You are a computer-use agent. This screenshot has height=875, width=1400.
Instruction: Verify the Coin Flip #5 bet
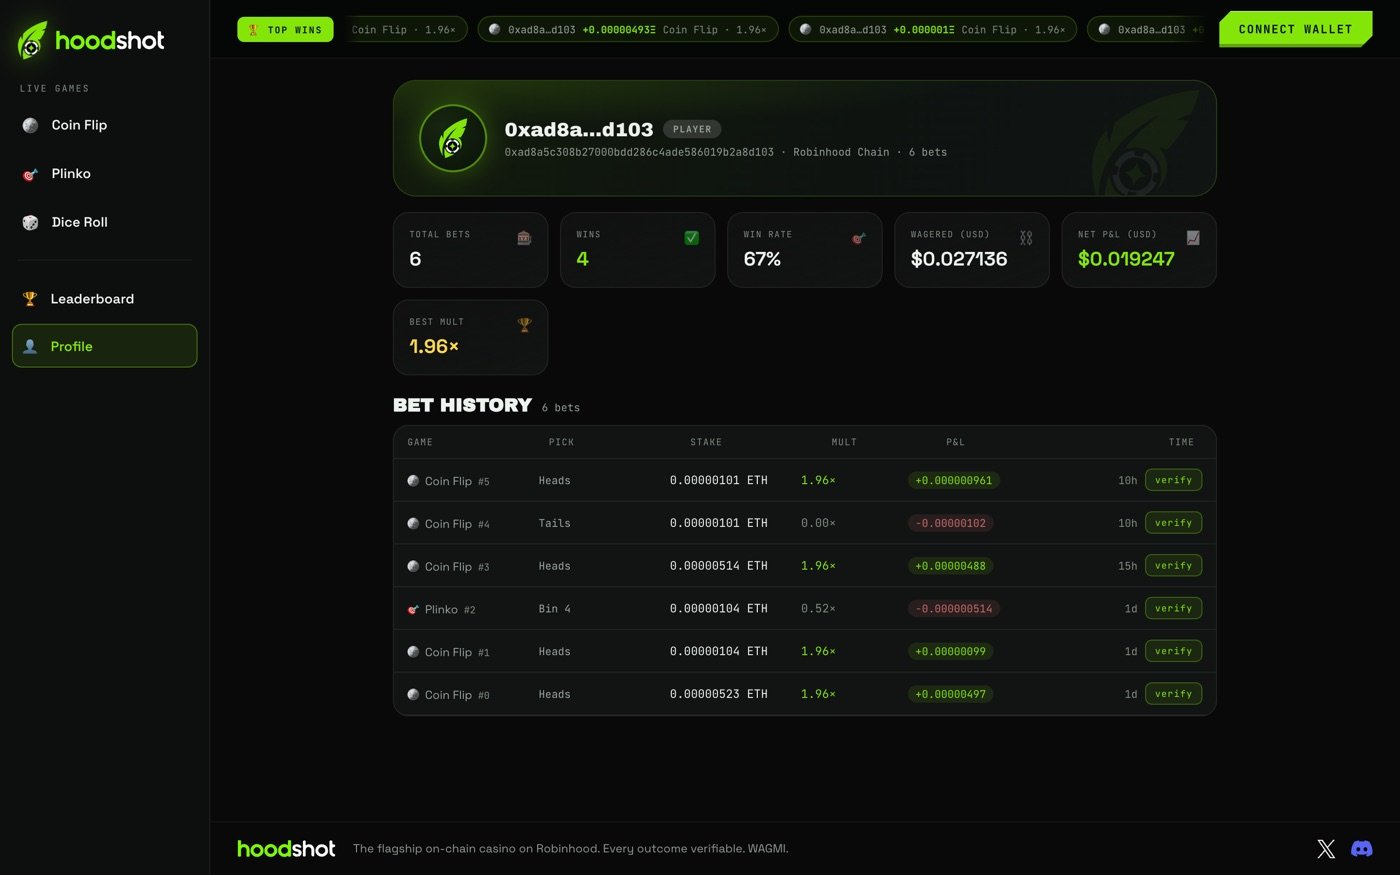coord(1173,480)
